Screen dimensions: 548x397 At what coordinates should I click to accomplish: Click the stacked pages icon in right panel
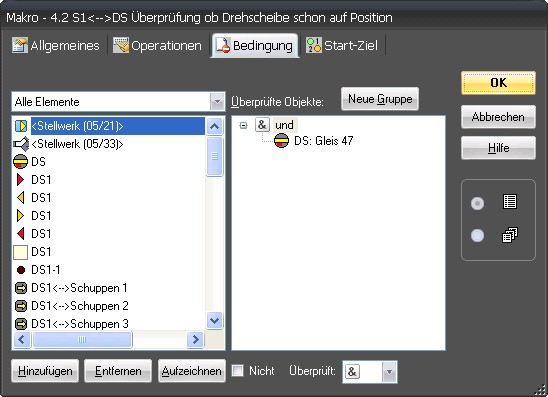click(x=510, y=235)
